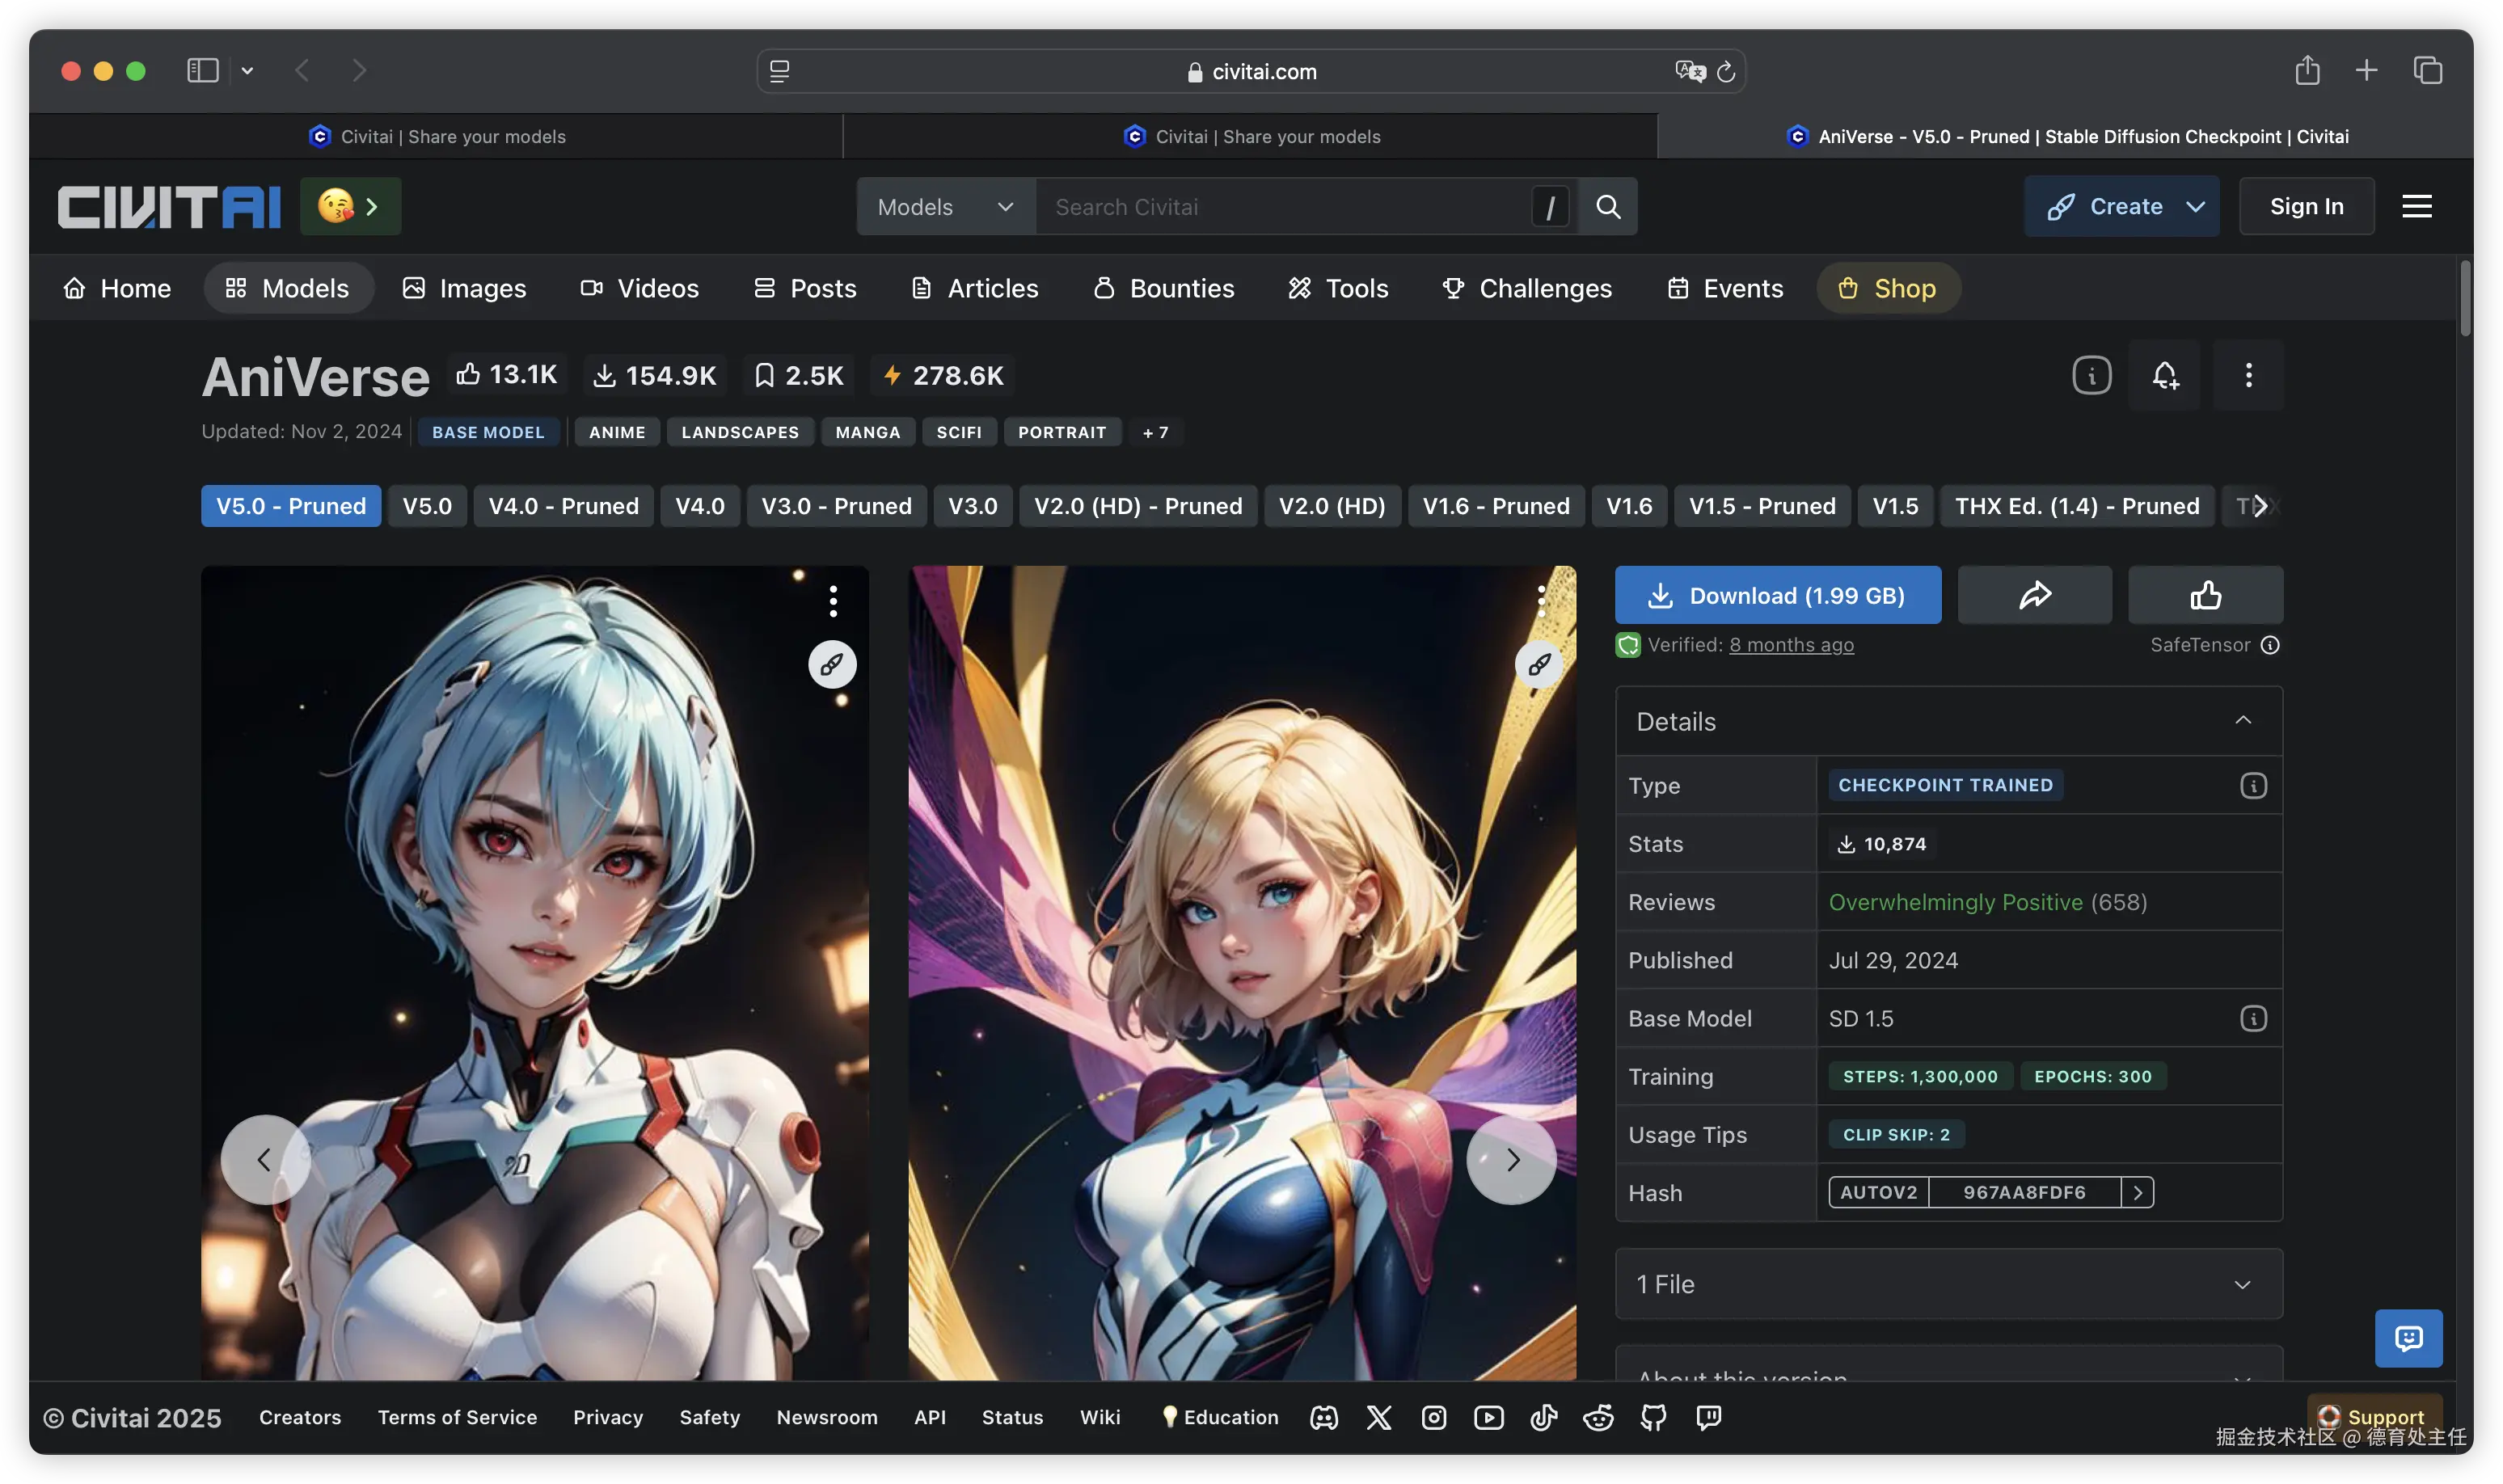This screenshot has height=1484, width=2503.
Task: Open the blue feedback chat button
Action: pos(2408,1337)
